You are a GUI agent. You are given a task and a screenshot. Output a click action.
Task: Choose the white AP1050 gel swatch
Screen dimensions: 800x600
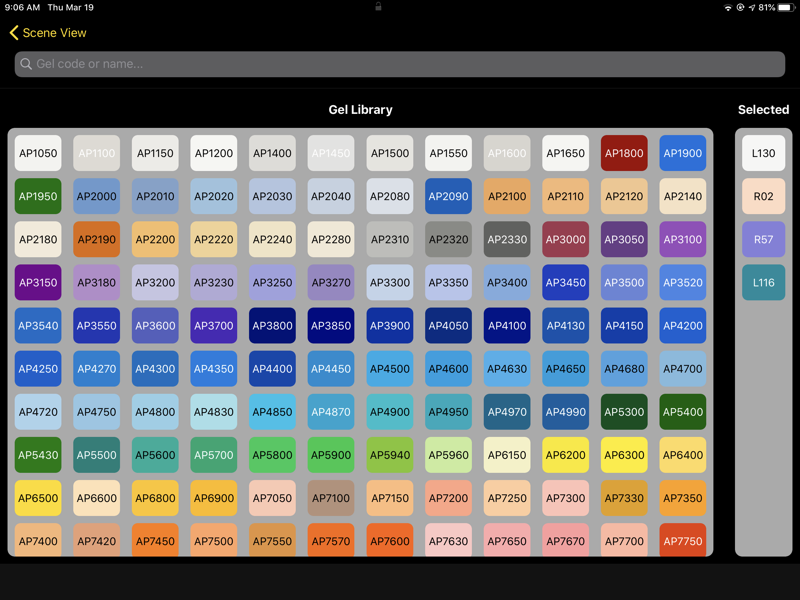[x=38, y=154]
